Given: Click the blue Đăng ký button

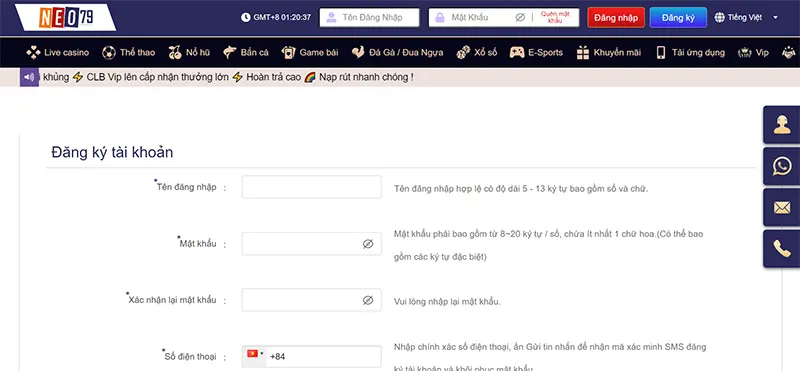Looking at the screenshot, I should click(678, 17).
